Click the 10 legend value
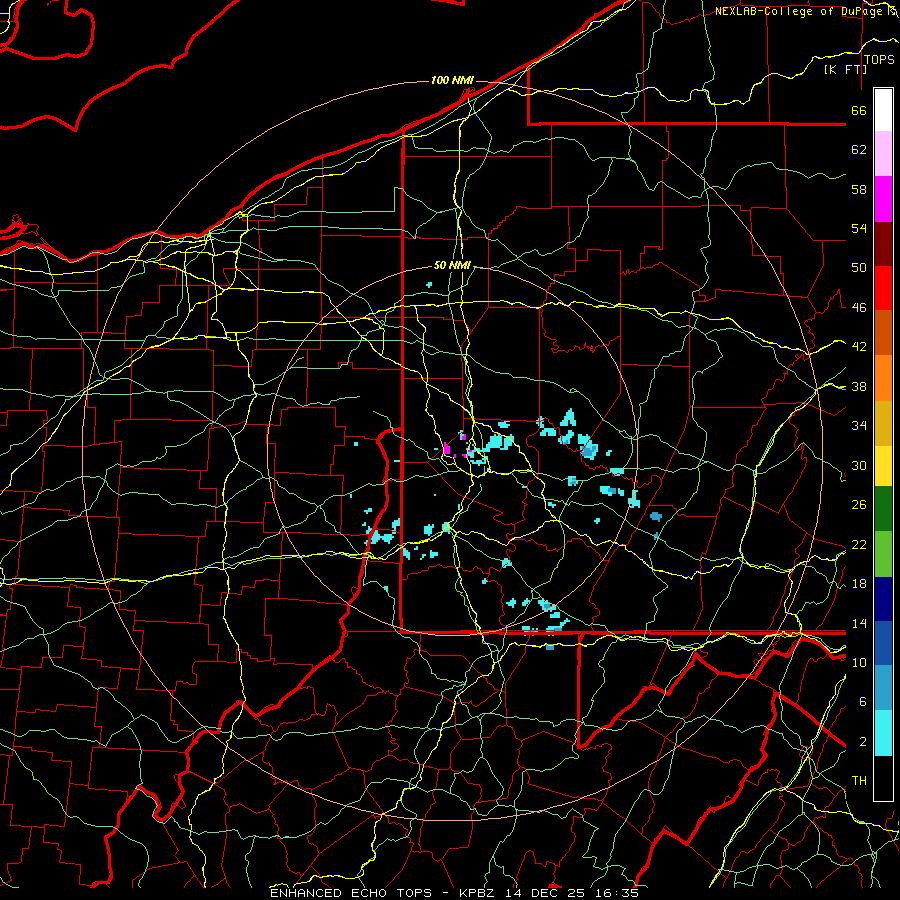The height and width of the screenshot is (900, 900). pos(859,662)
